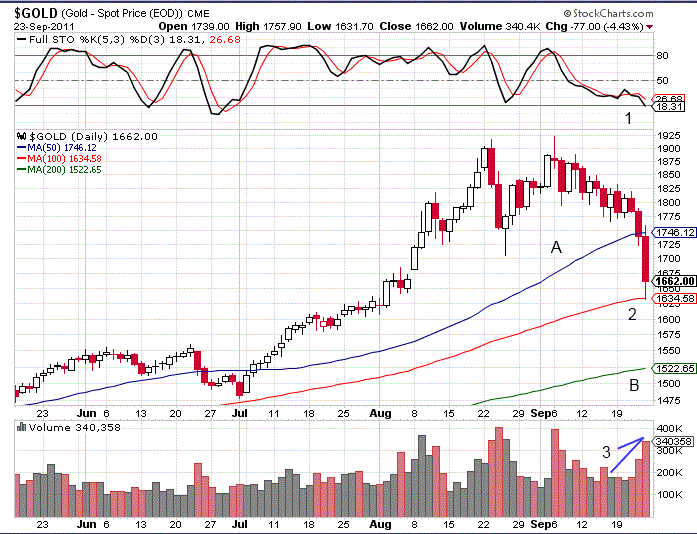Click the Volume legend icon

20,428
